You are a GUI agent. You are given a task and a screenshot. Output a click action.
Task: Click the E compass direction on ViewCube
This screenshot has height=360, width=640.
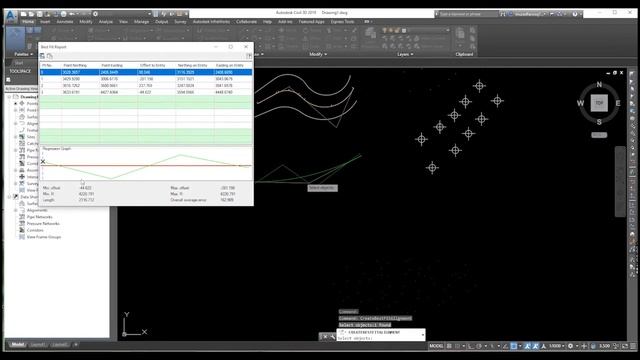pos(618,103)
